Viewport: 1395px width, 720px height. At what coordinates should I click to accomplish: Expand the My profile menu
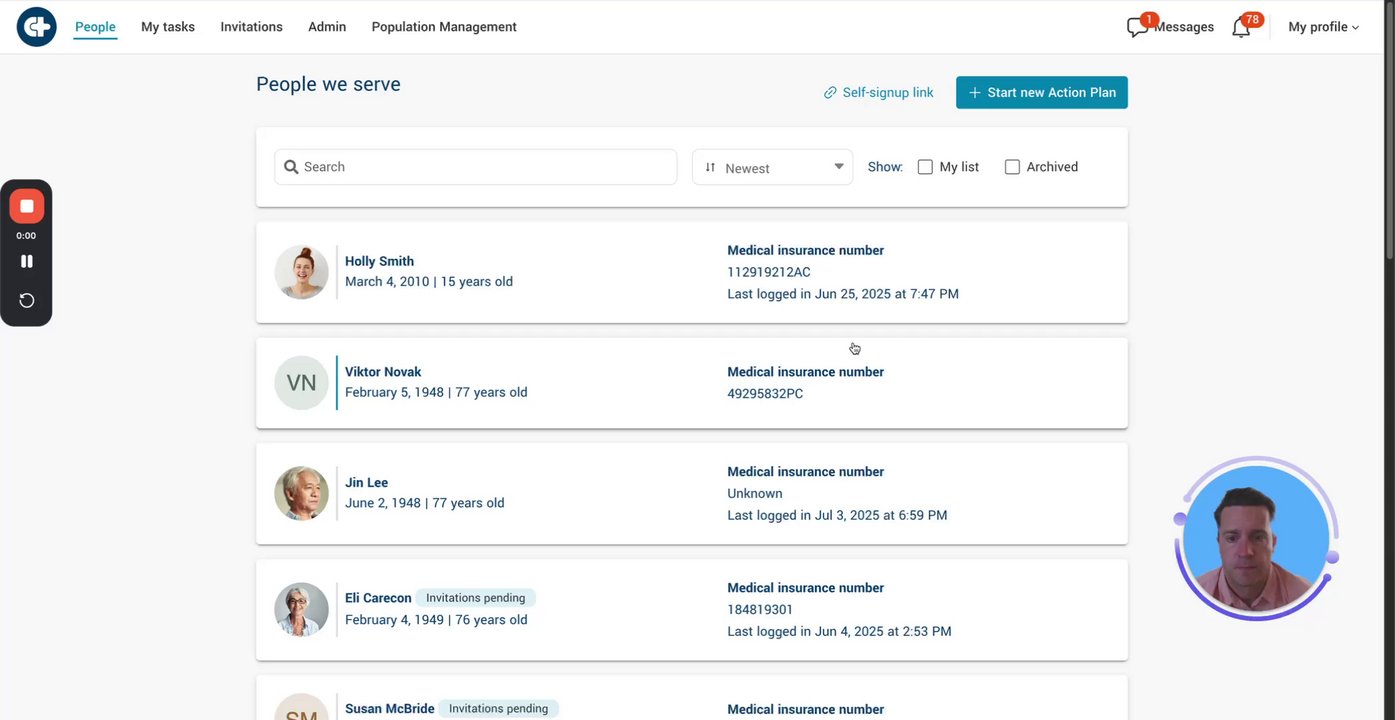point(1323,27)
